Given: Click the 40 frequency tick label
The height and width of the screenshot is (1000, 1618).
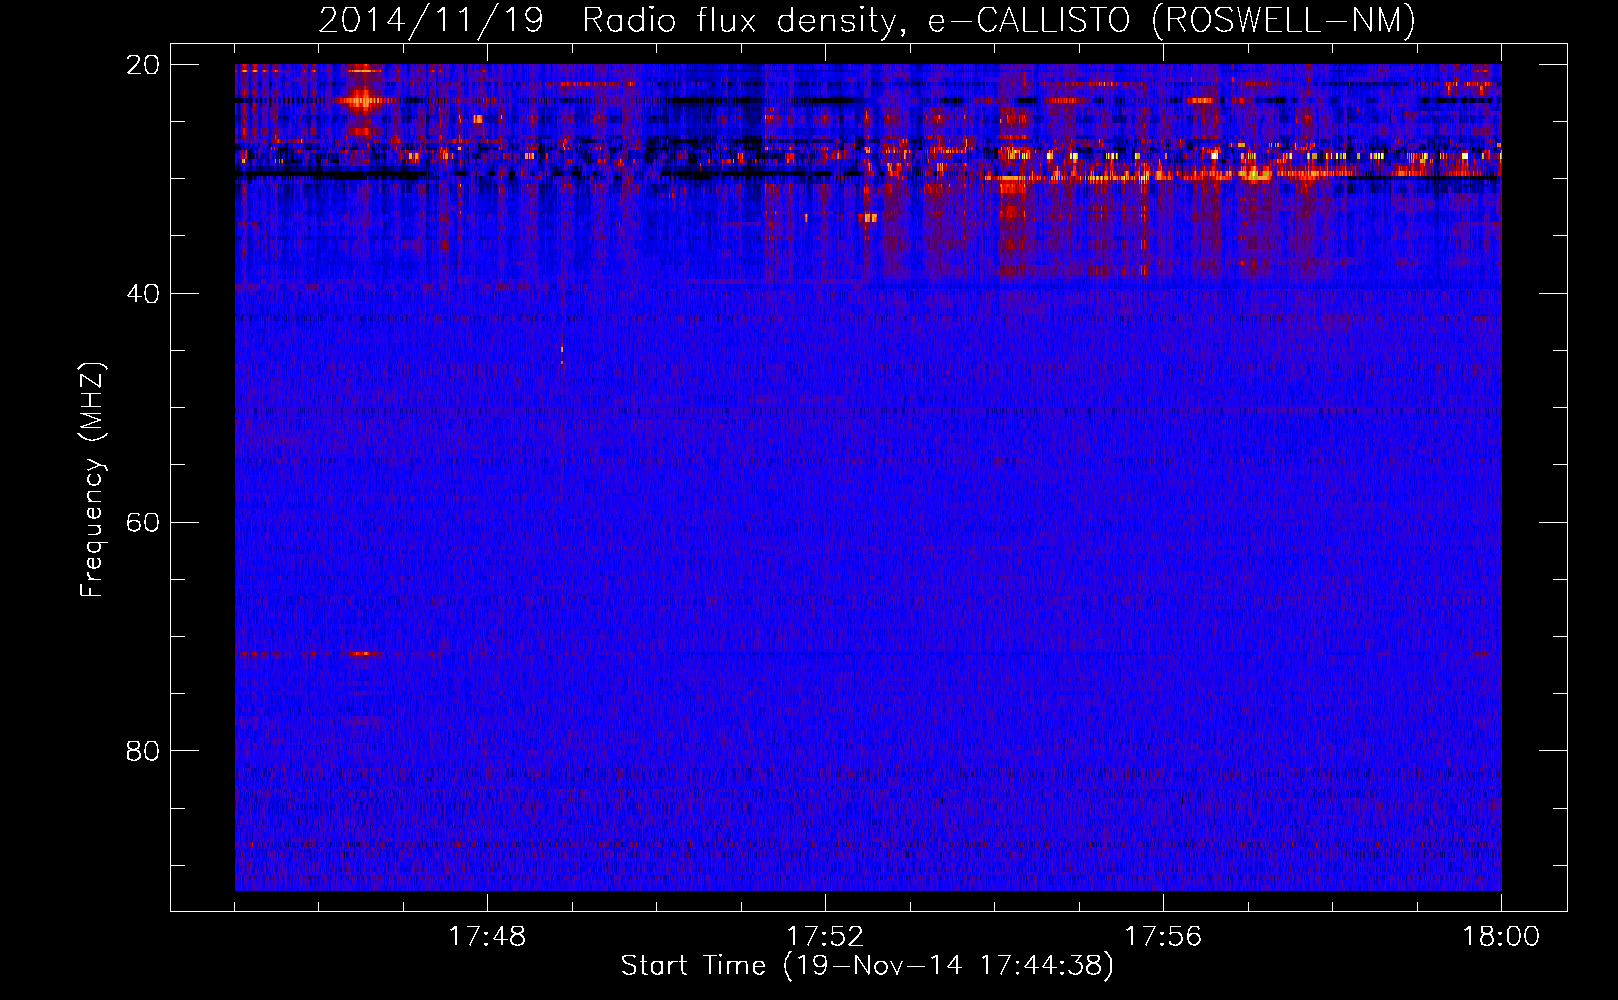Looking at the screenshot, I should [143, 294].
